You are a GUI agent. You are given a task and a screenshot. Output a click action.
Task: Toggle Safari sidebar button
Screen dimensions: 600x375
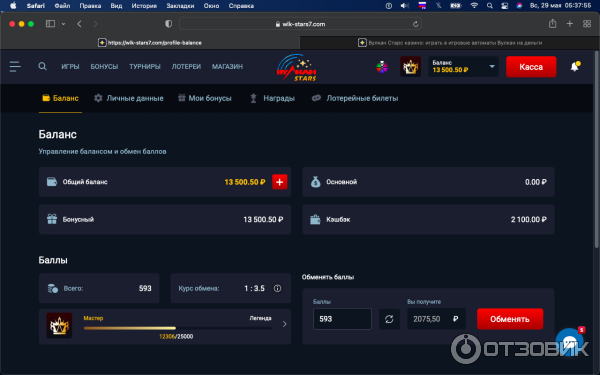click(x=51, y=24)
